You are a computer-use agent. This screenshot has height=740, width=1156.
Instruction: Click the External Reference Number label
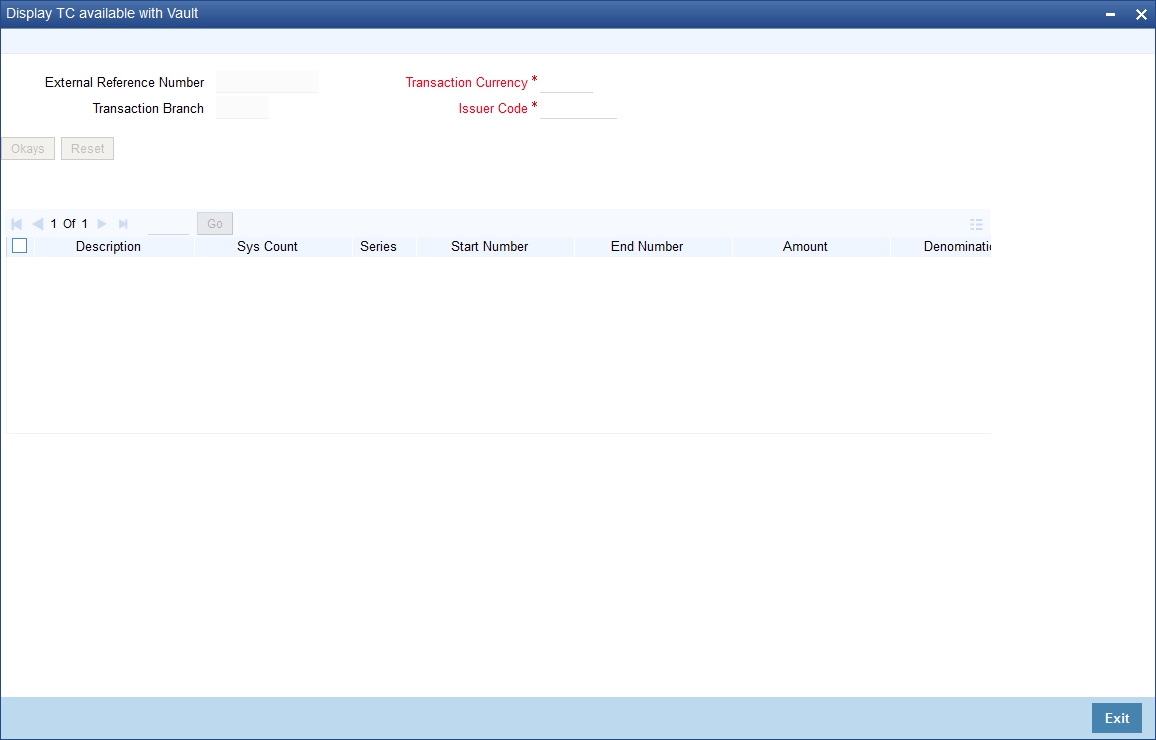125,83
